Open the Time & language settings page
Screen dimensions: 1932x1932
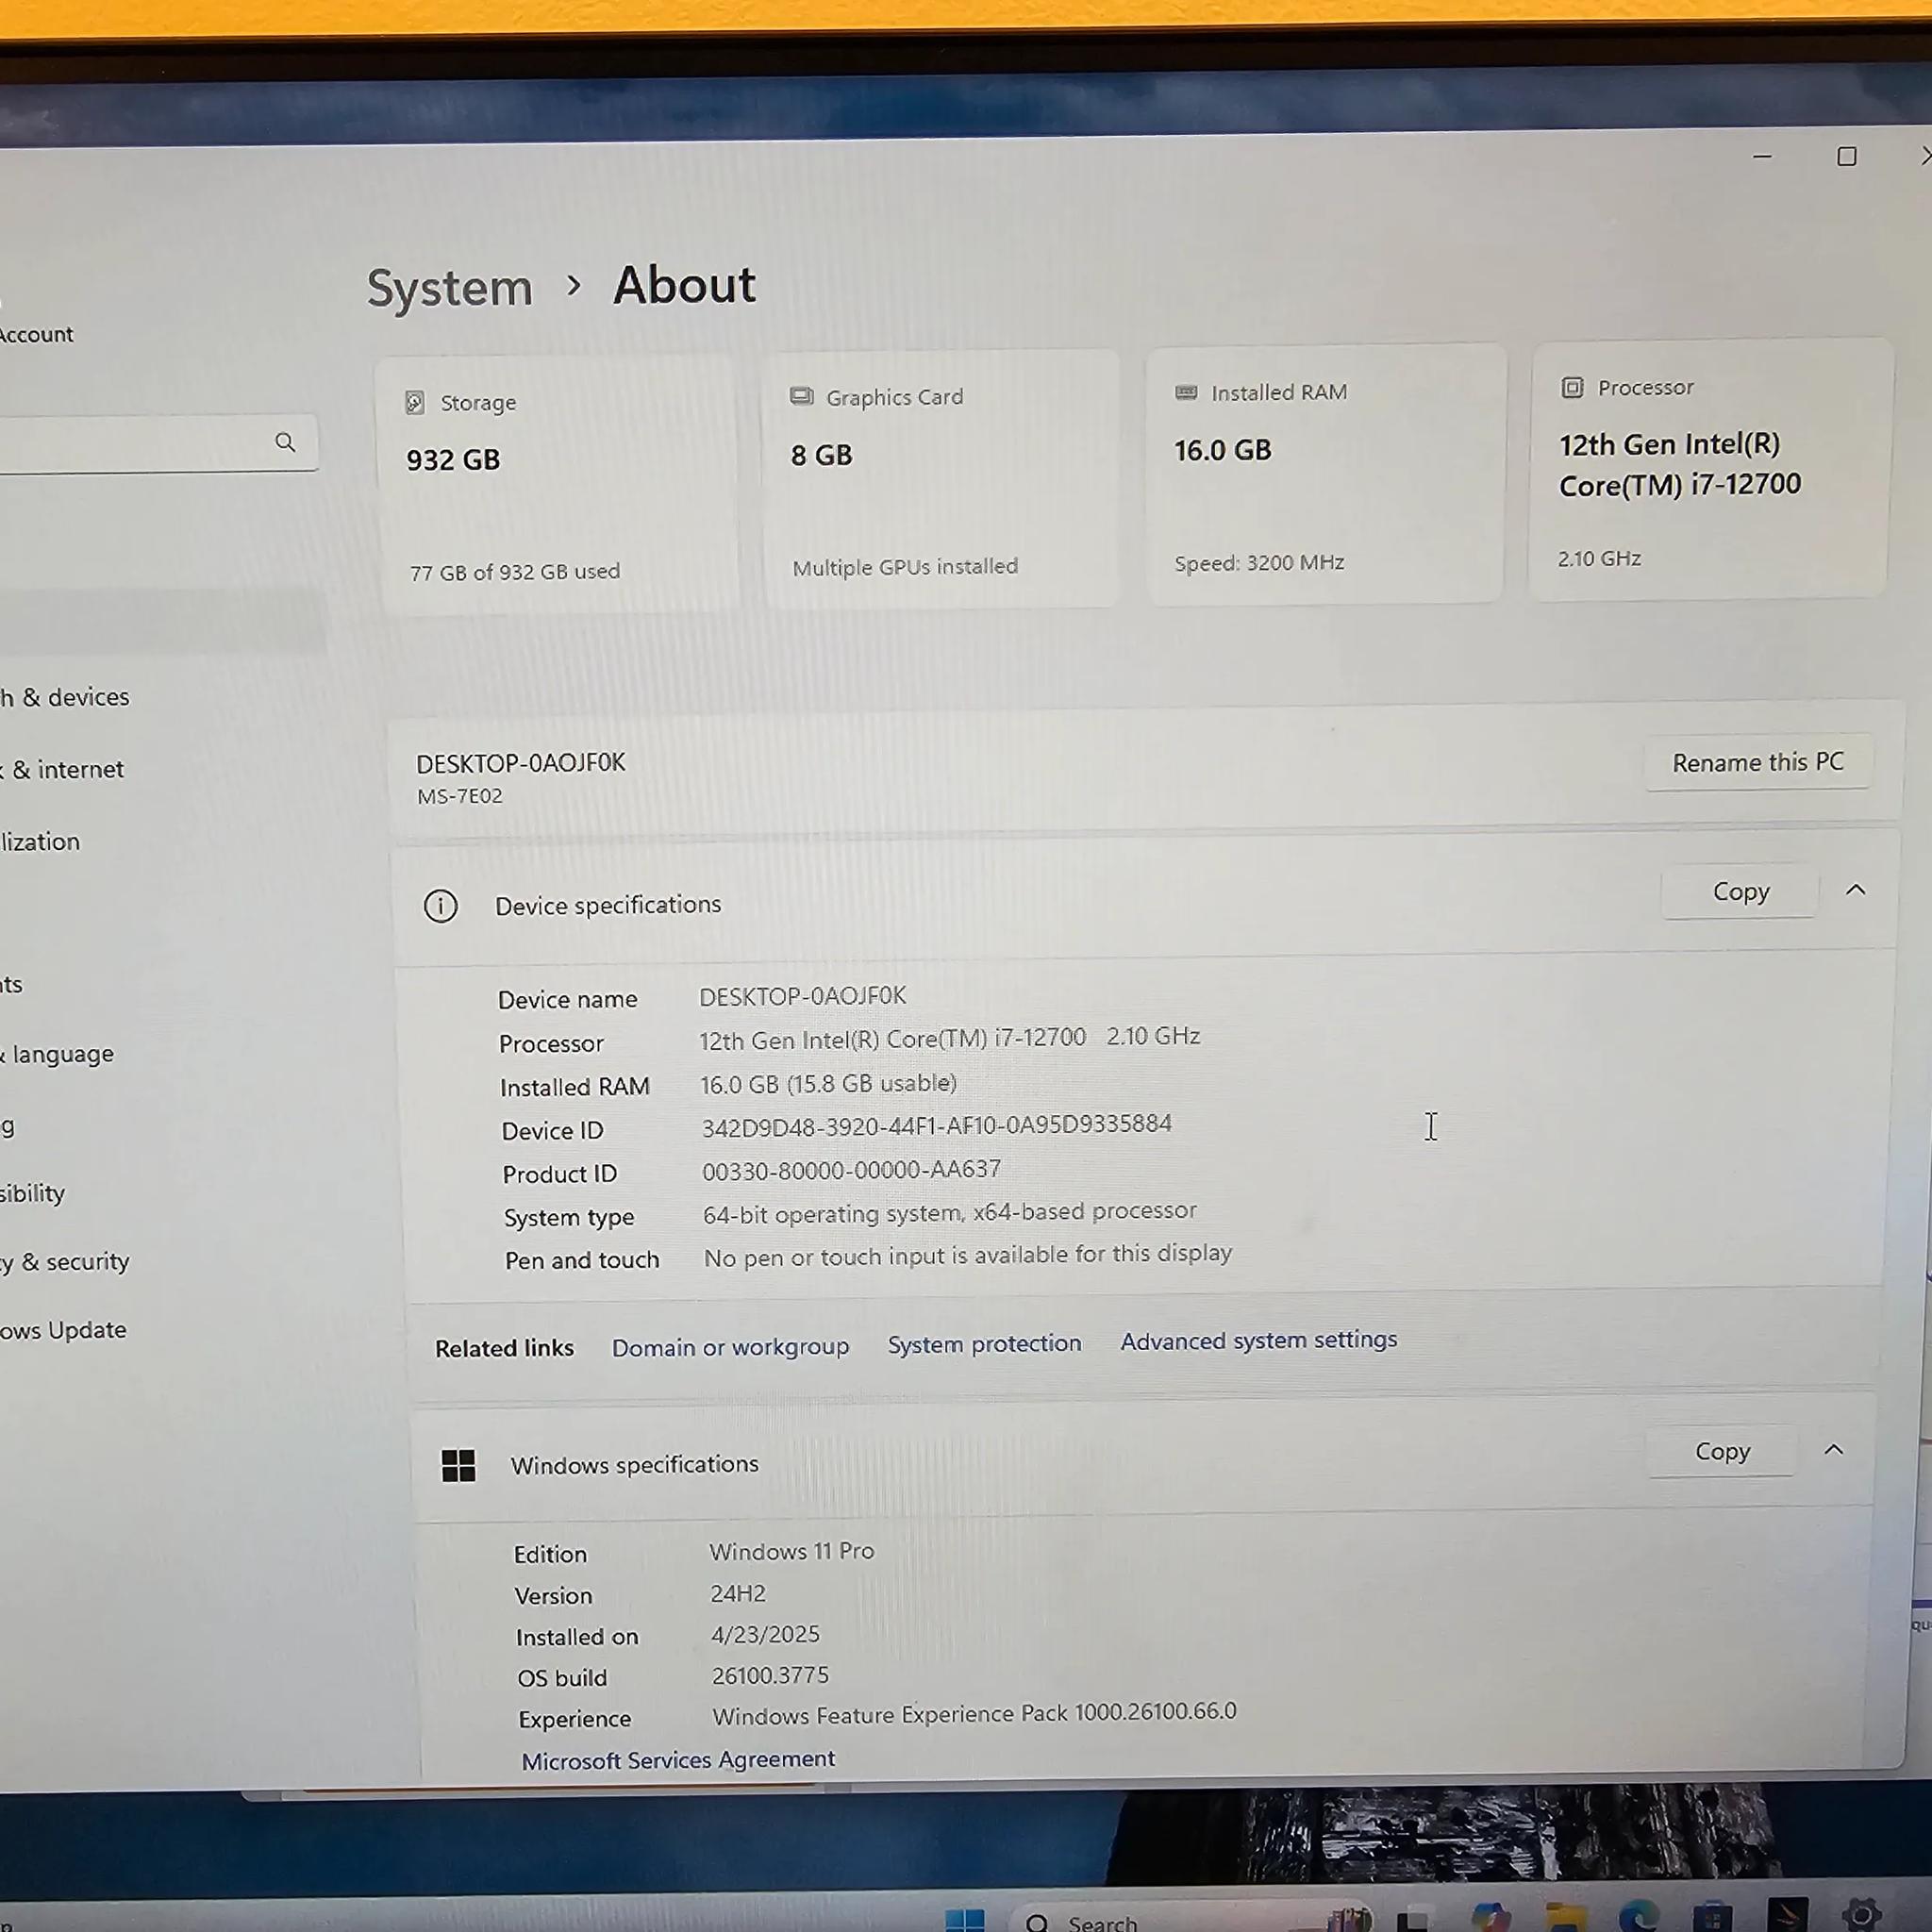[57, 1054]
